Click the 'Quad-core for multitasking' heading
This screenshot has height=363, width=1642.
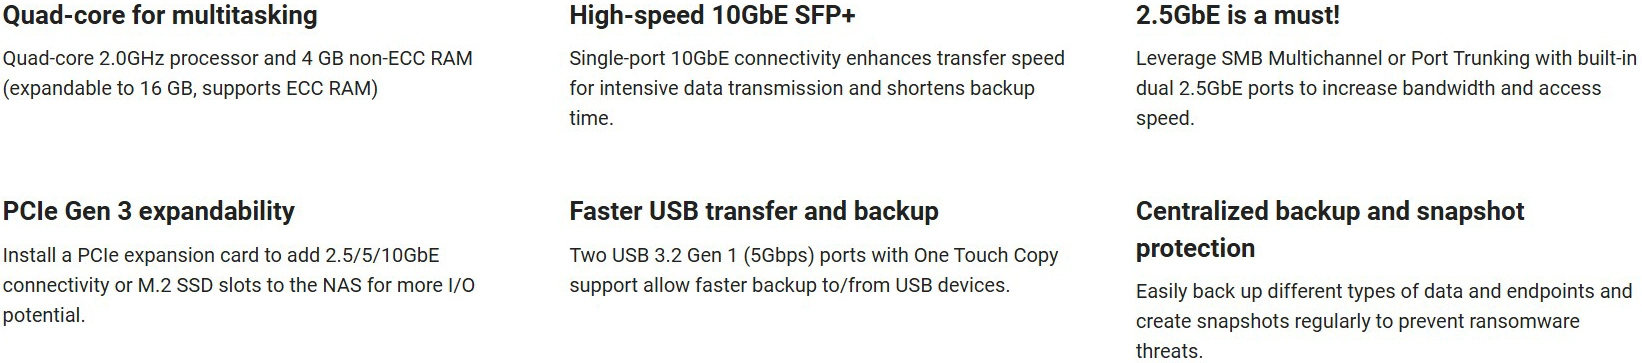pyautogui.click(x=160, y=16)
